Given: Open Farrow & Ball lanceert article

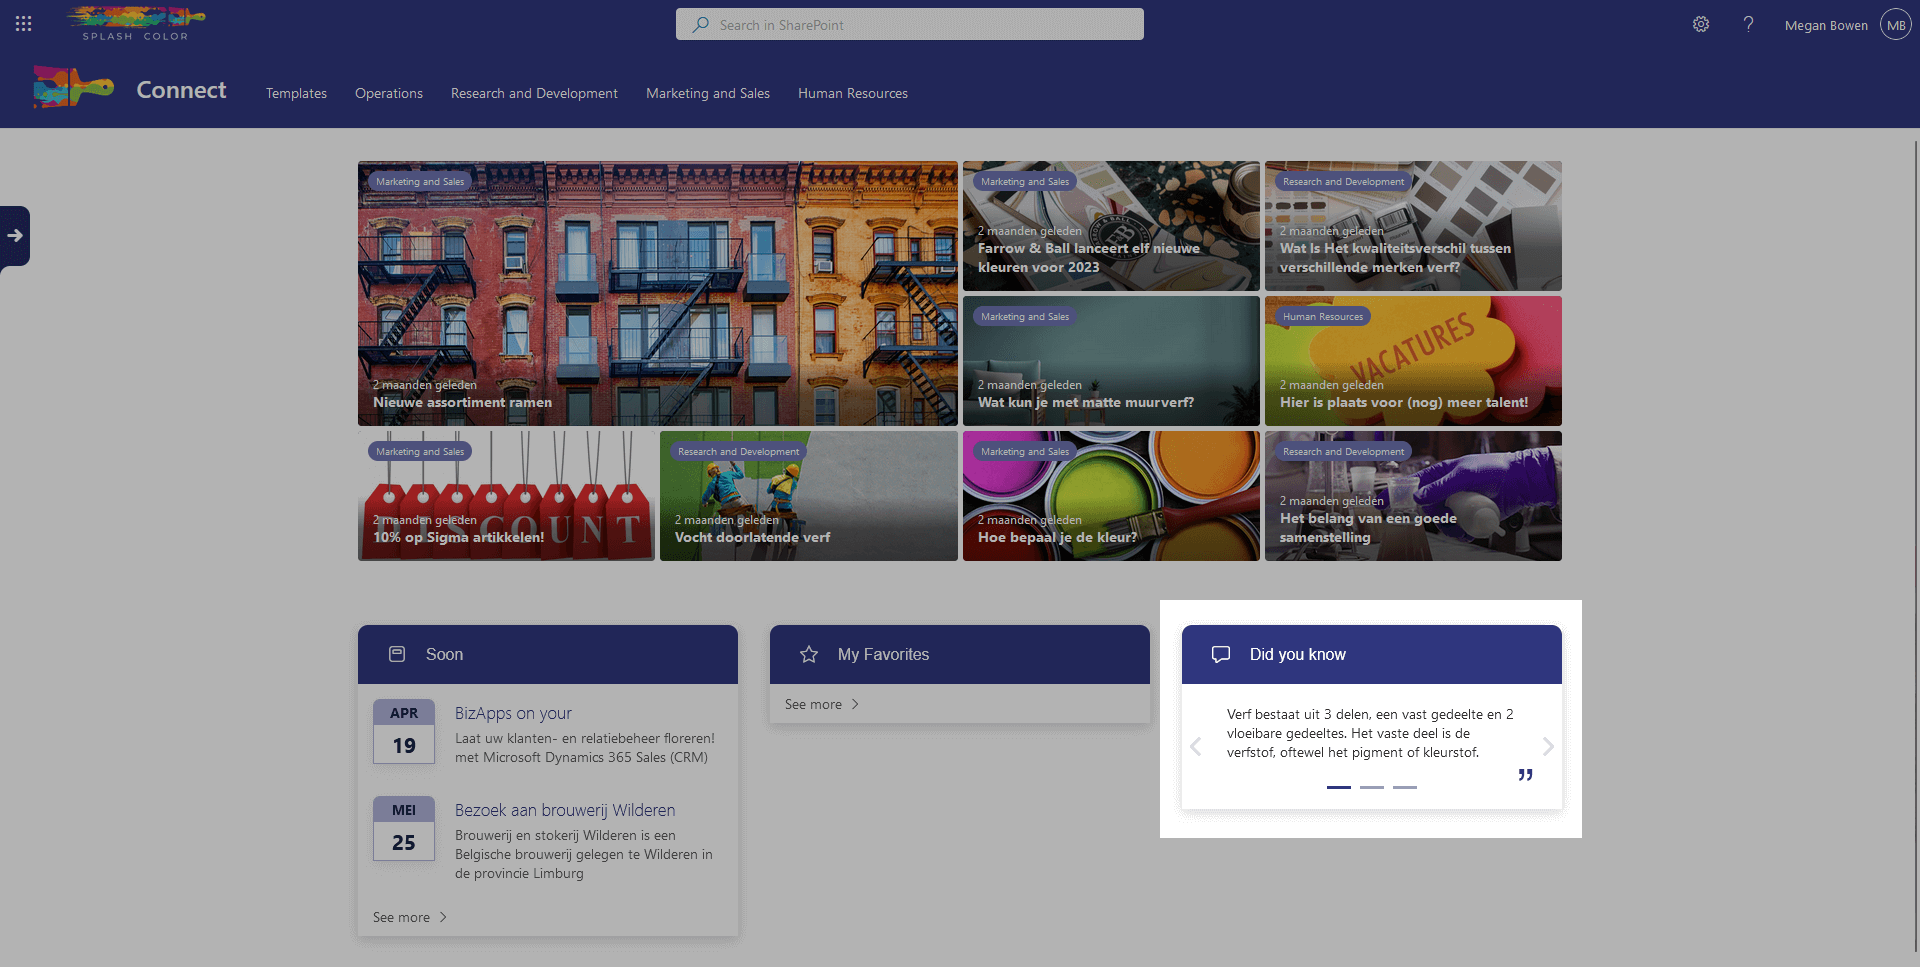Looking at the screenshot, I should point(1111,226).
